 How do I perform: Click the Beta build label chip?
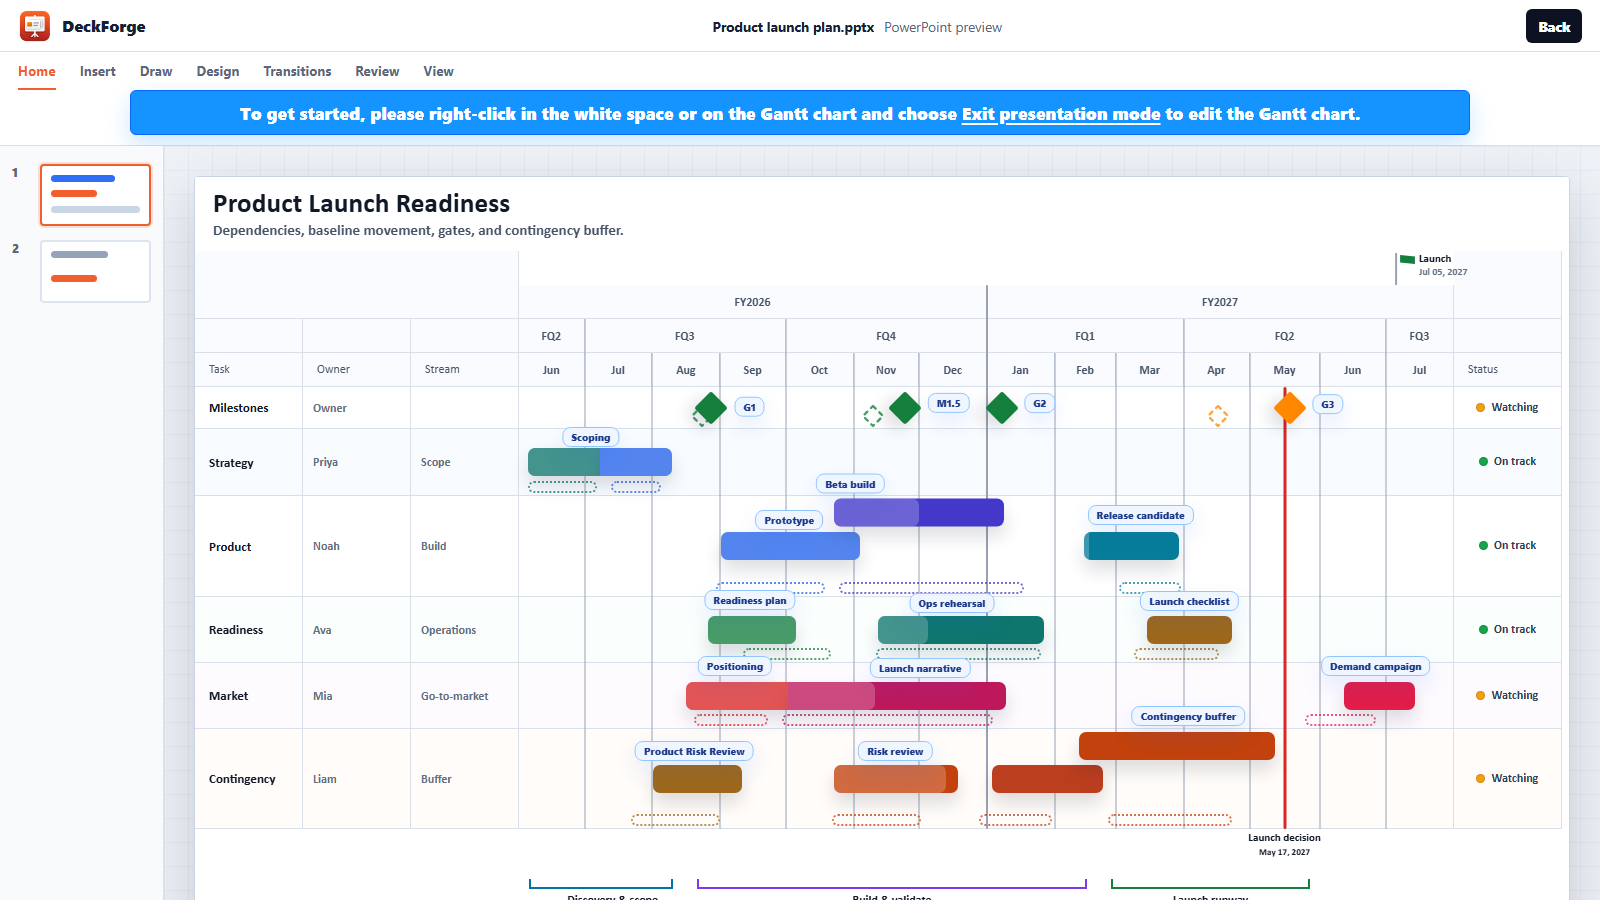point(850,484)
